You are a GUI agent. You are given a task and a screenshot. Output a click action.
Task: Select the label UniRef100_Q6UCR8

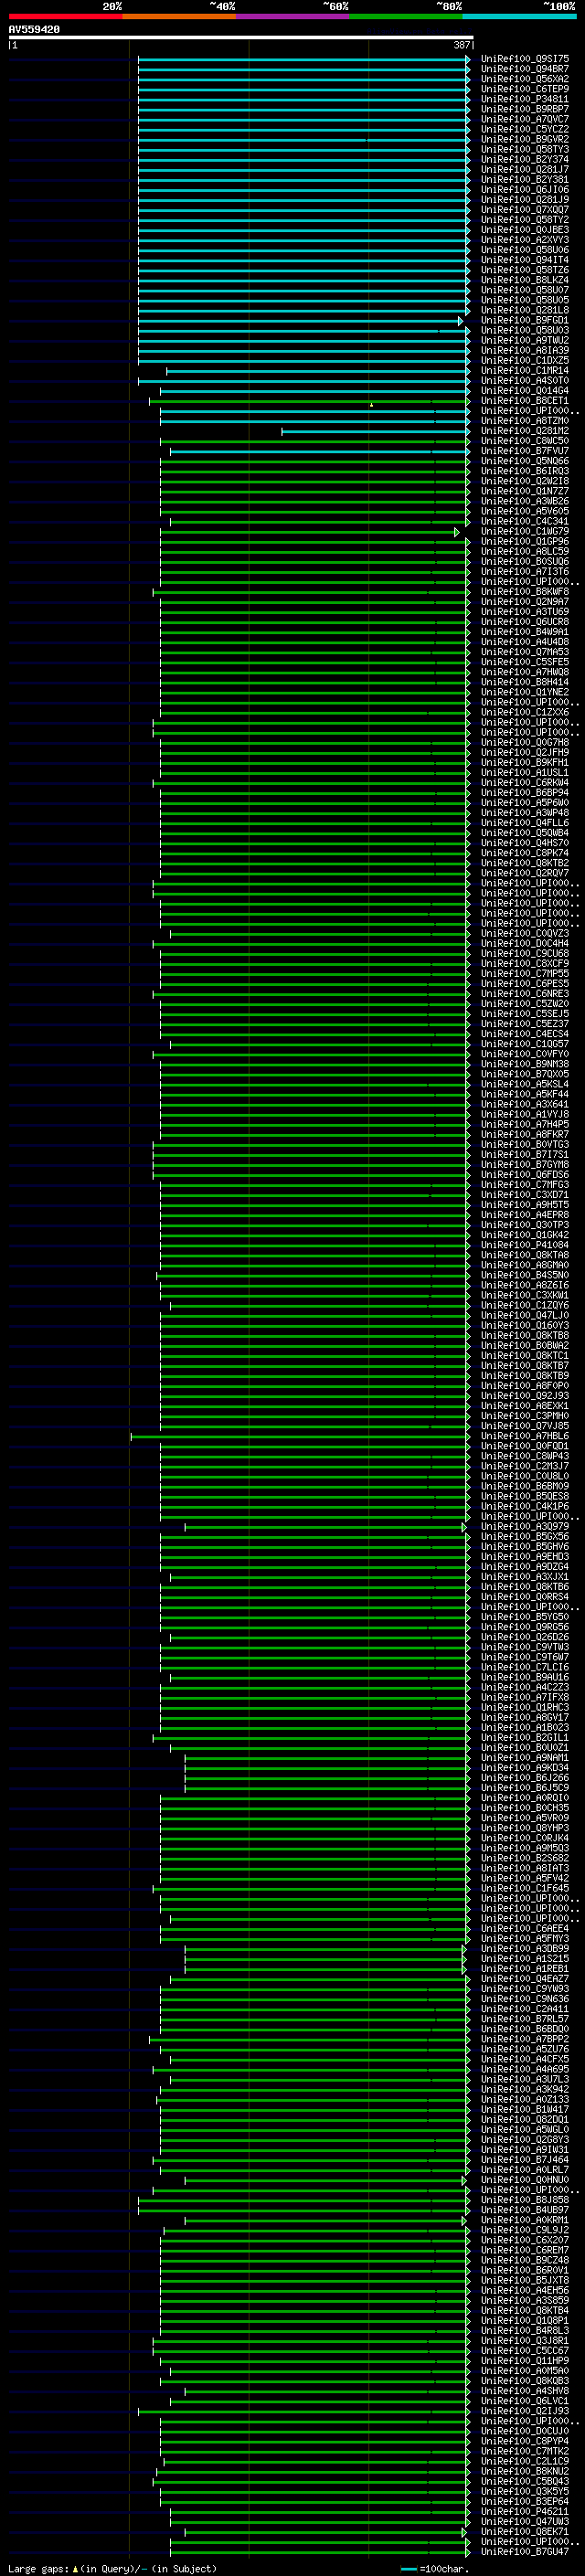[x=525, y=622]
